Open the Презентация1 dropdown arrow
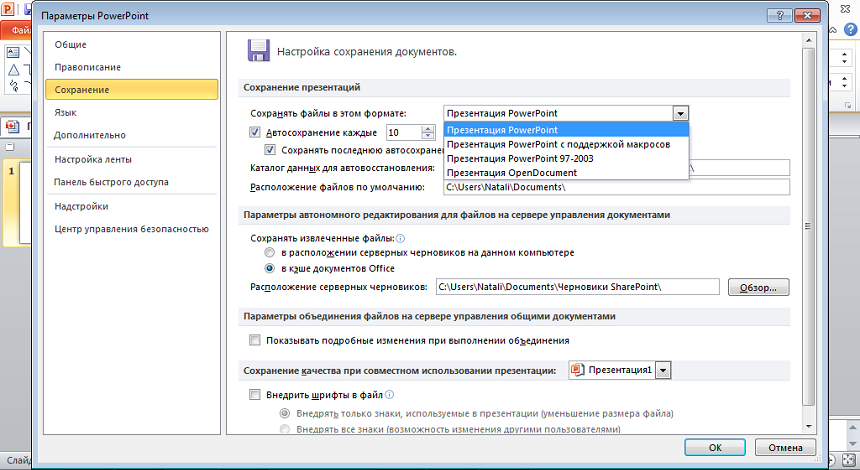The image size is (860, 470). point(663,371)
